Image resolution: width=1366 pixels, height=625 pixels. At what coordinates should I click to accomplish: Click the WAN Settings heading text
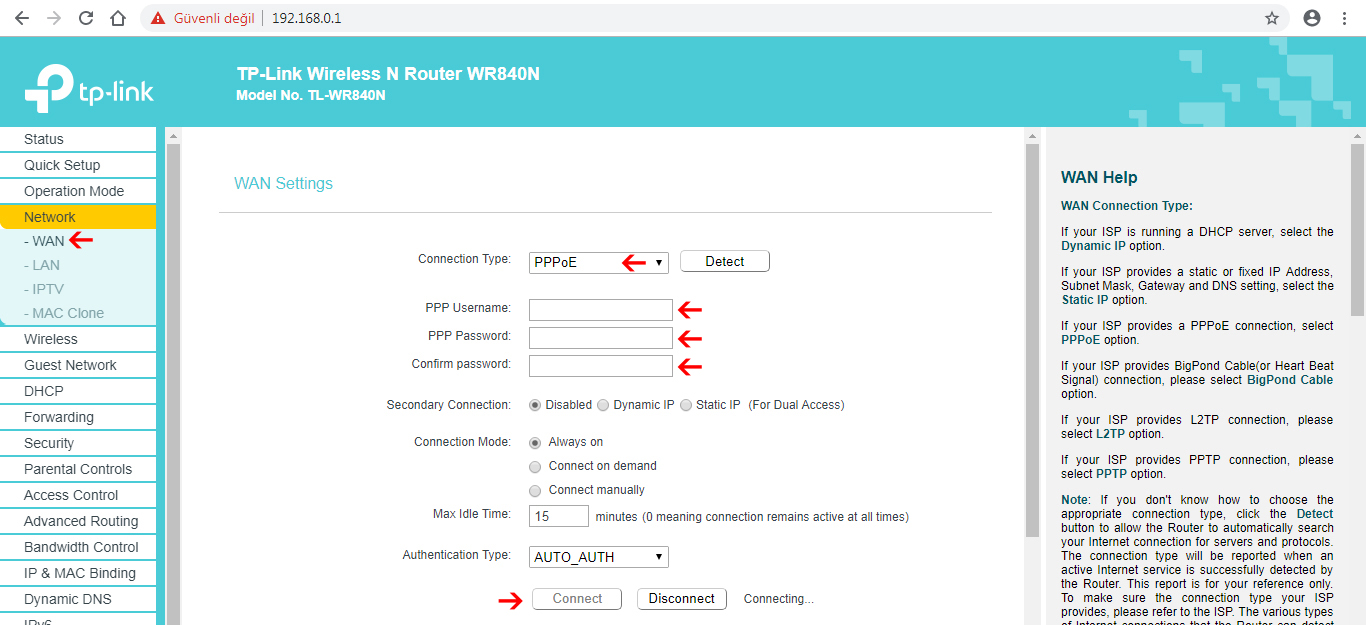click(283, 184)
